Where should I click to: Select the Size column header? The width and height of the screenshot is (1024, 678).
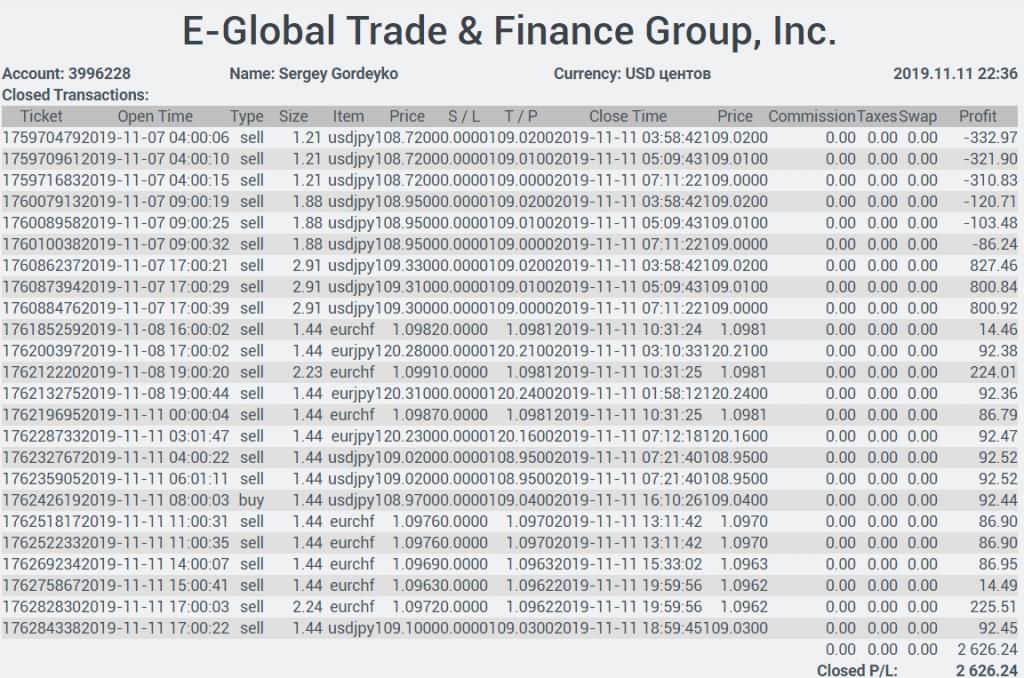[293, 116]
